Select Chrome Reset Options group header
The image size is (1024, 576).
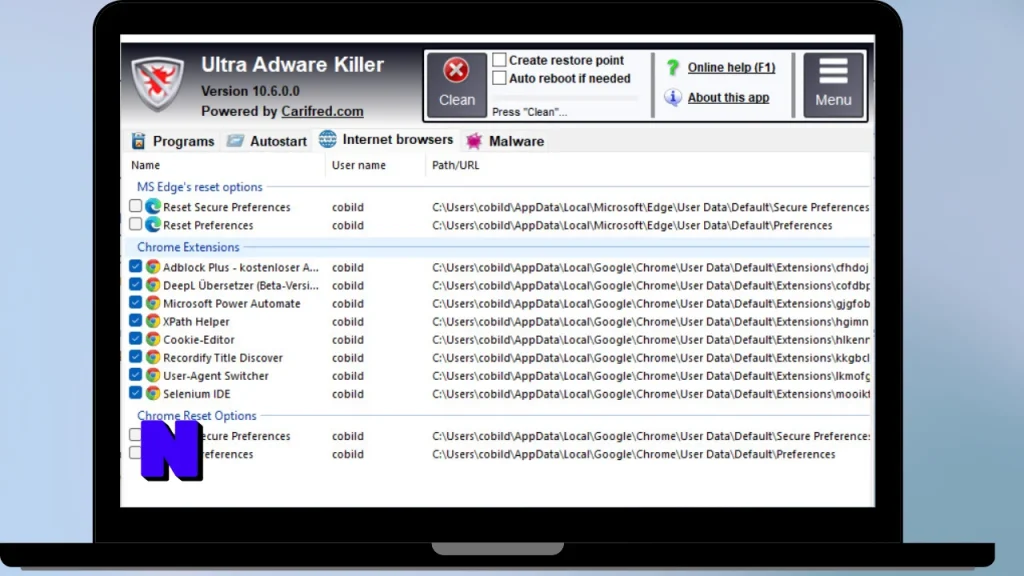[197, 415]
